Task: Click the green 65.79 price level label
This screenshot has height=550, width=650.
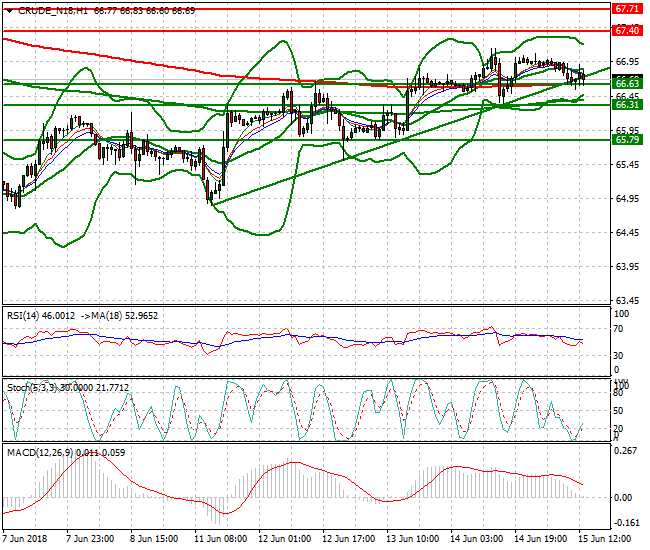Action: [627, 140]
